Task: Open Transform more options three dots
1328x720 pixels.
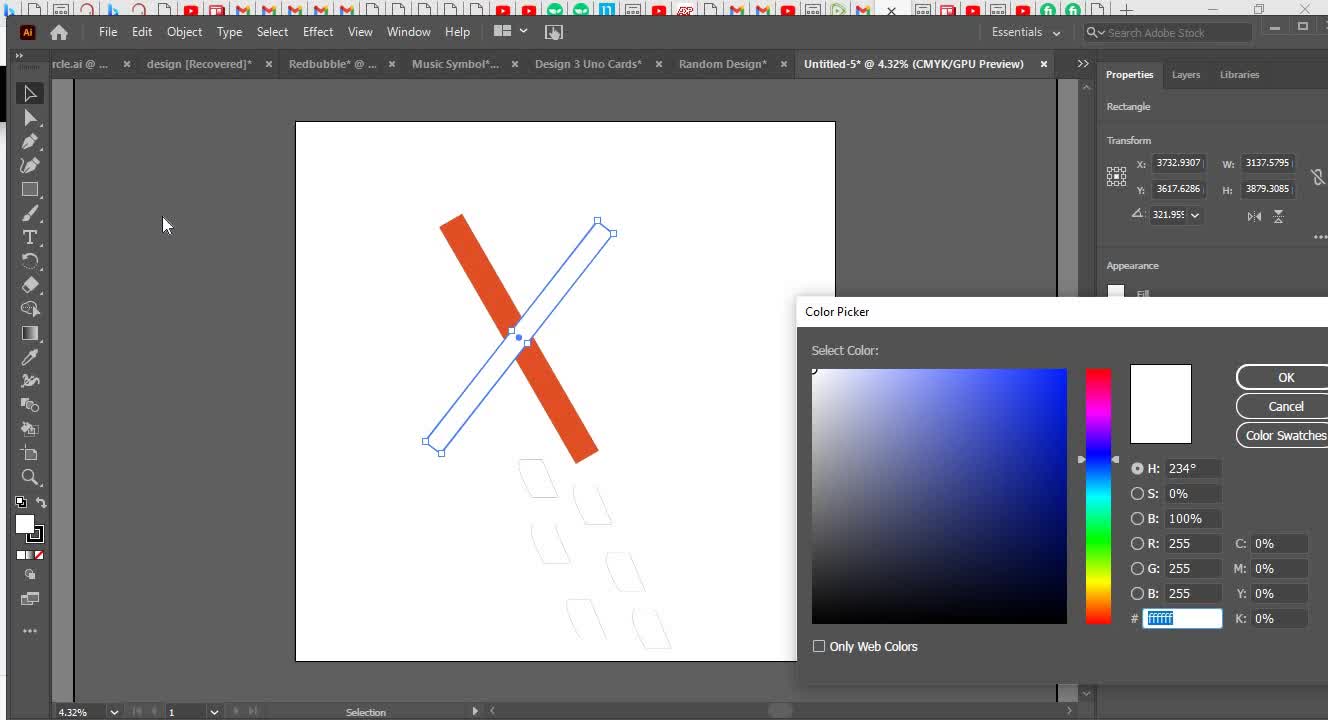Action: pos(1320,238)
